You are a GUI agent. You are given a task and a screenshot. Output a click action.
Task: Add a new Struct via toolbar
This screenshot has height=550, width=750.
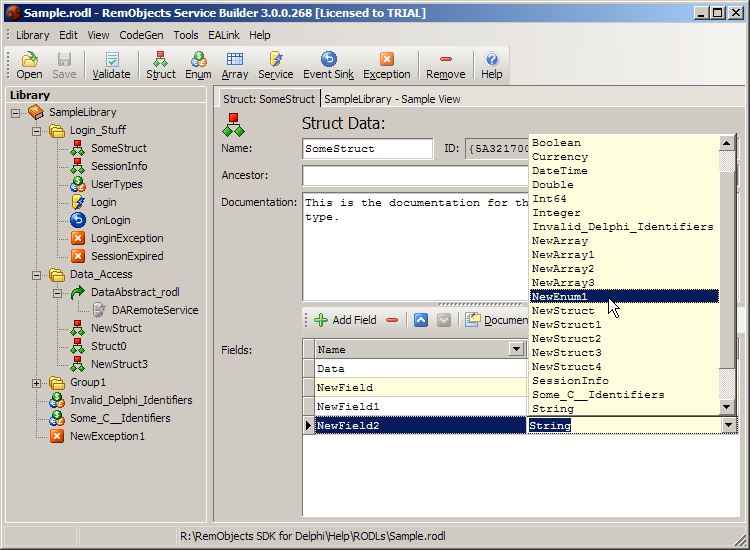point(161,65)
